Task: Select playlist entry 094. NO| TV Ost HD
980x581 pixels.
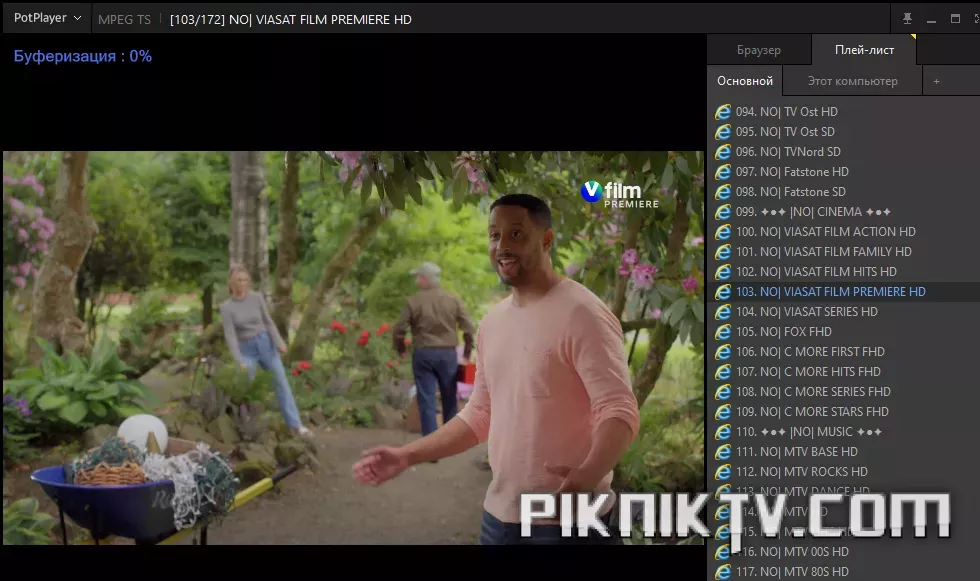Action: coord(844,112)
